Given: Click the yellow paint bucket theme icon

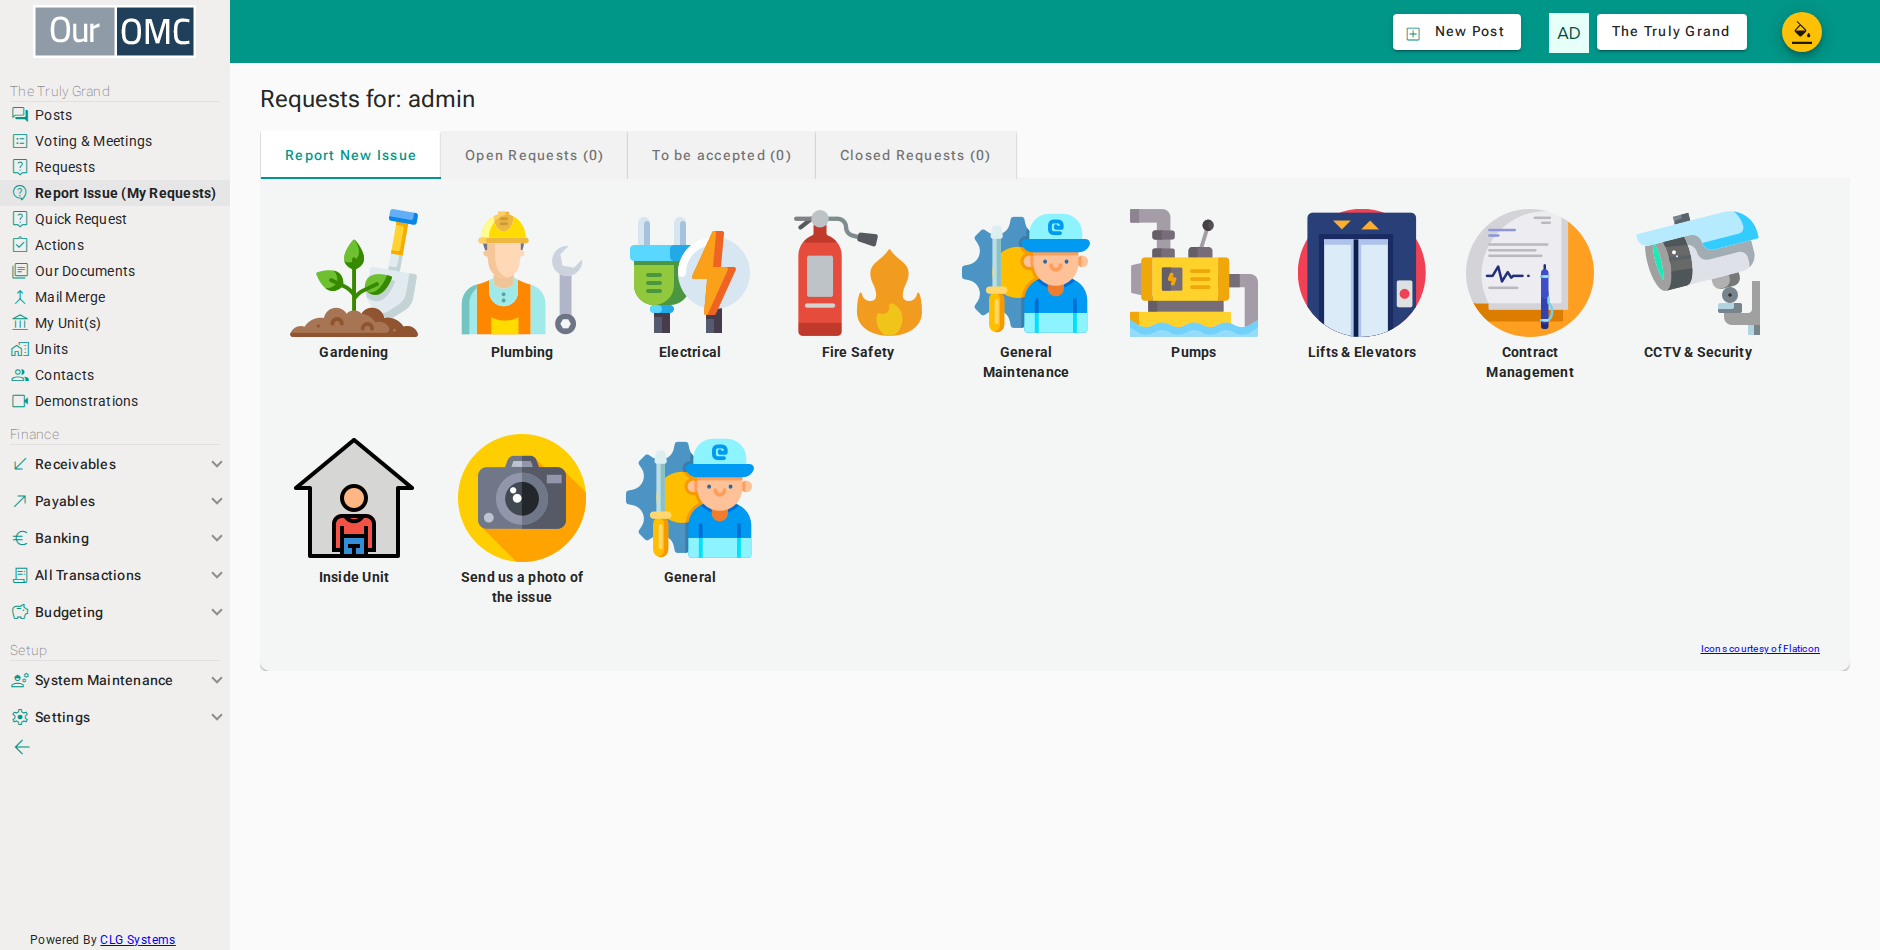Looking at the screenshot, I should point(1802,32).
